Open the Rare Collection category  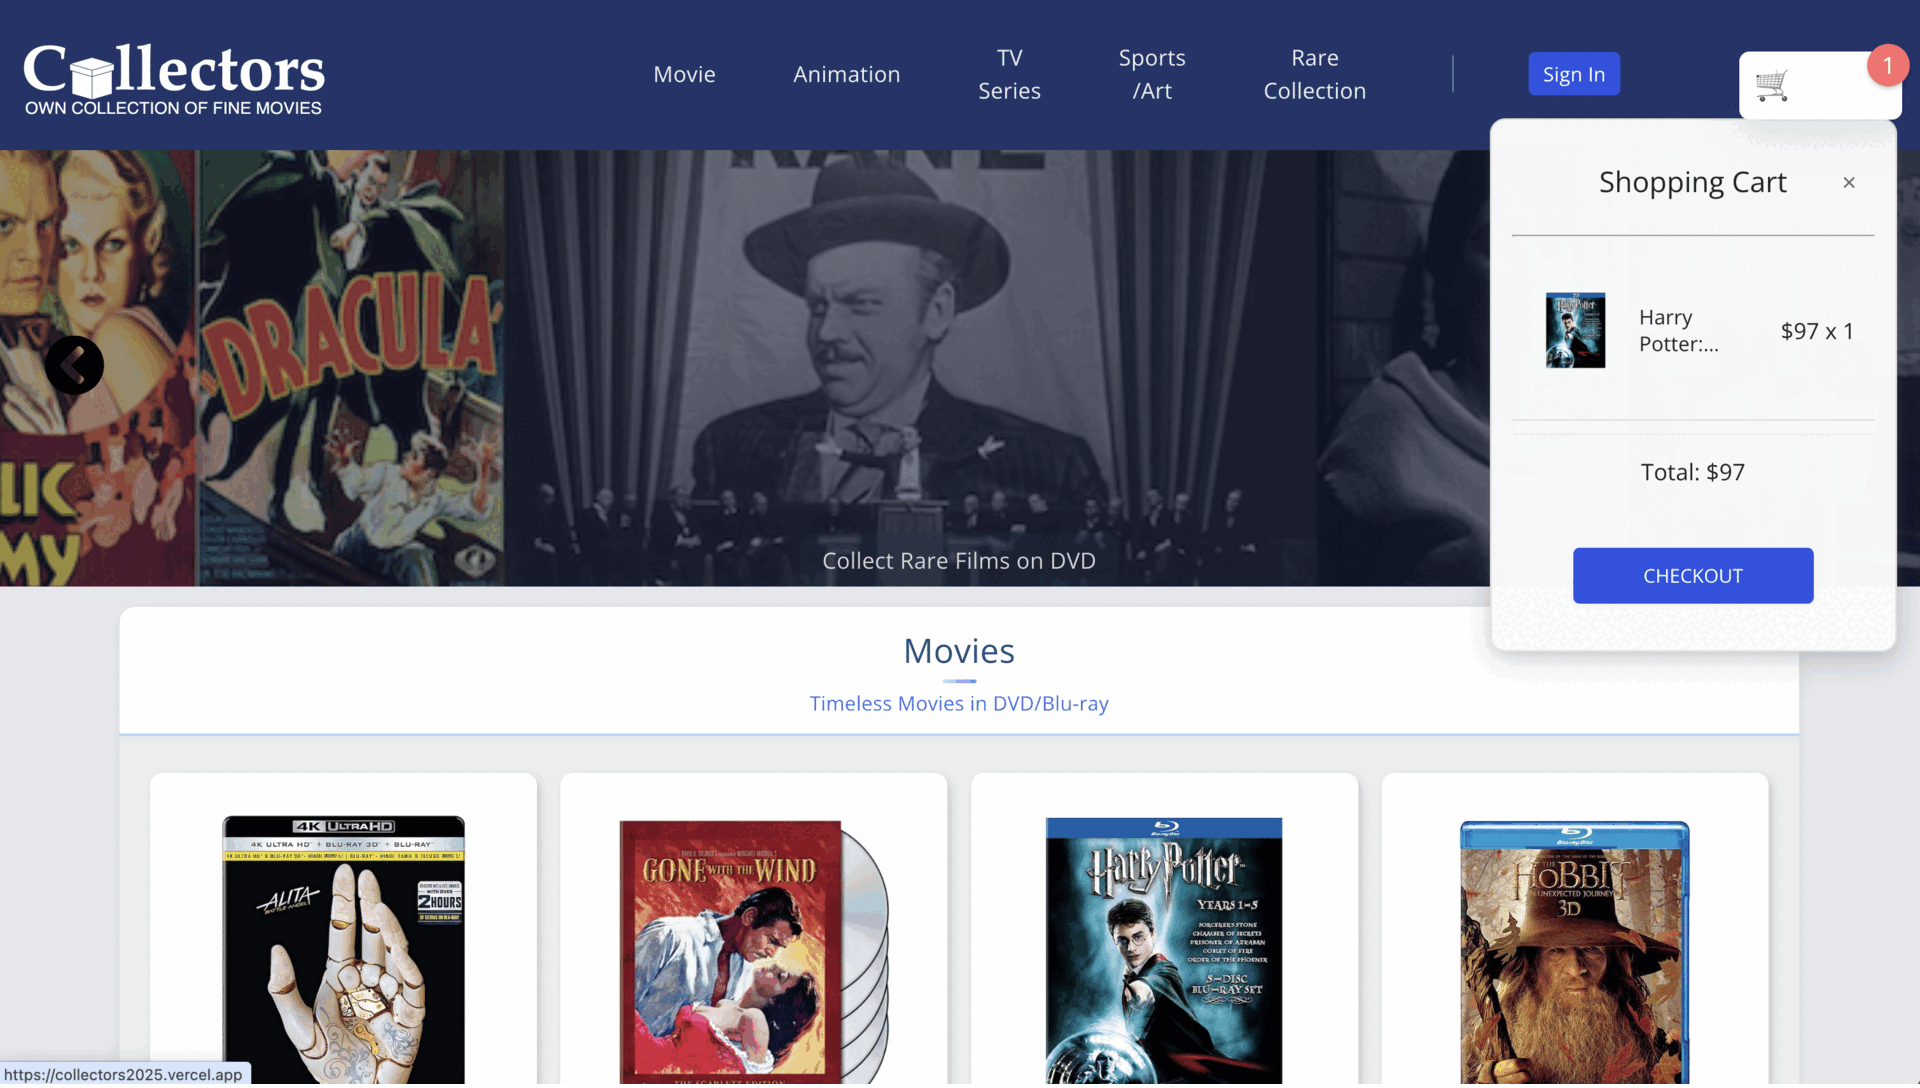(1314, 74)
